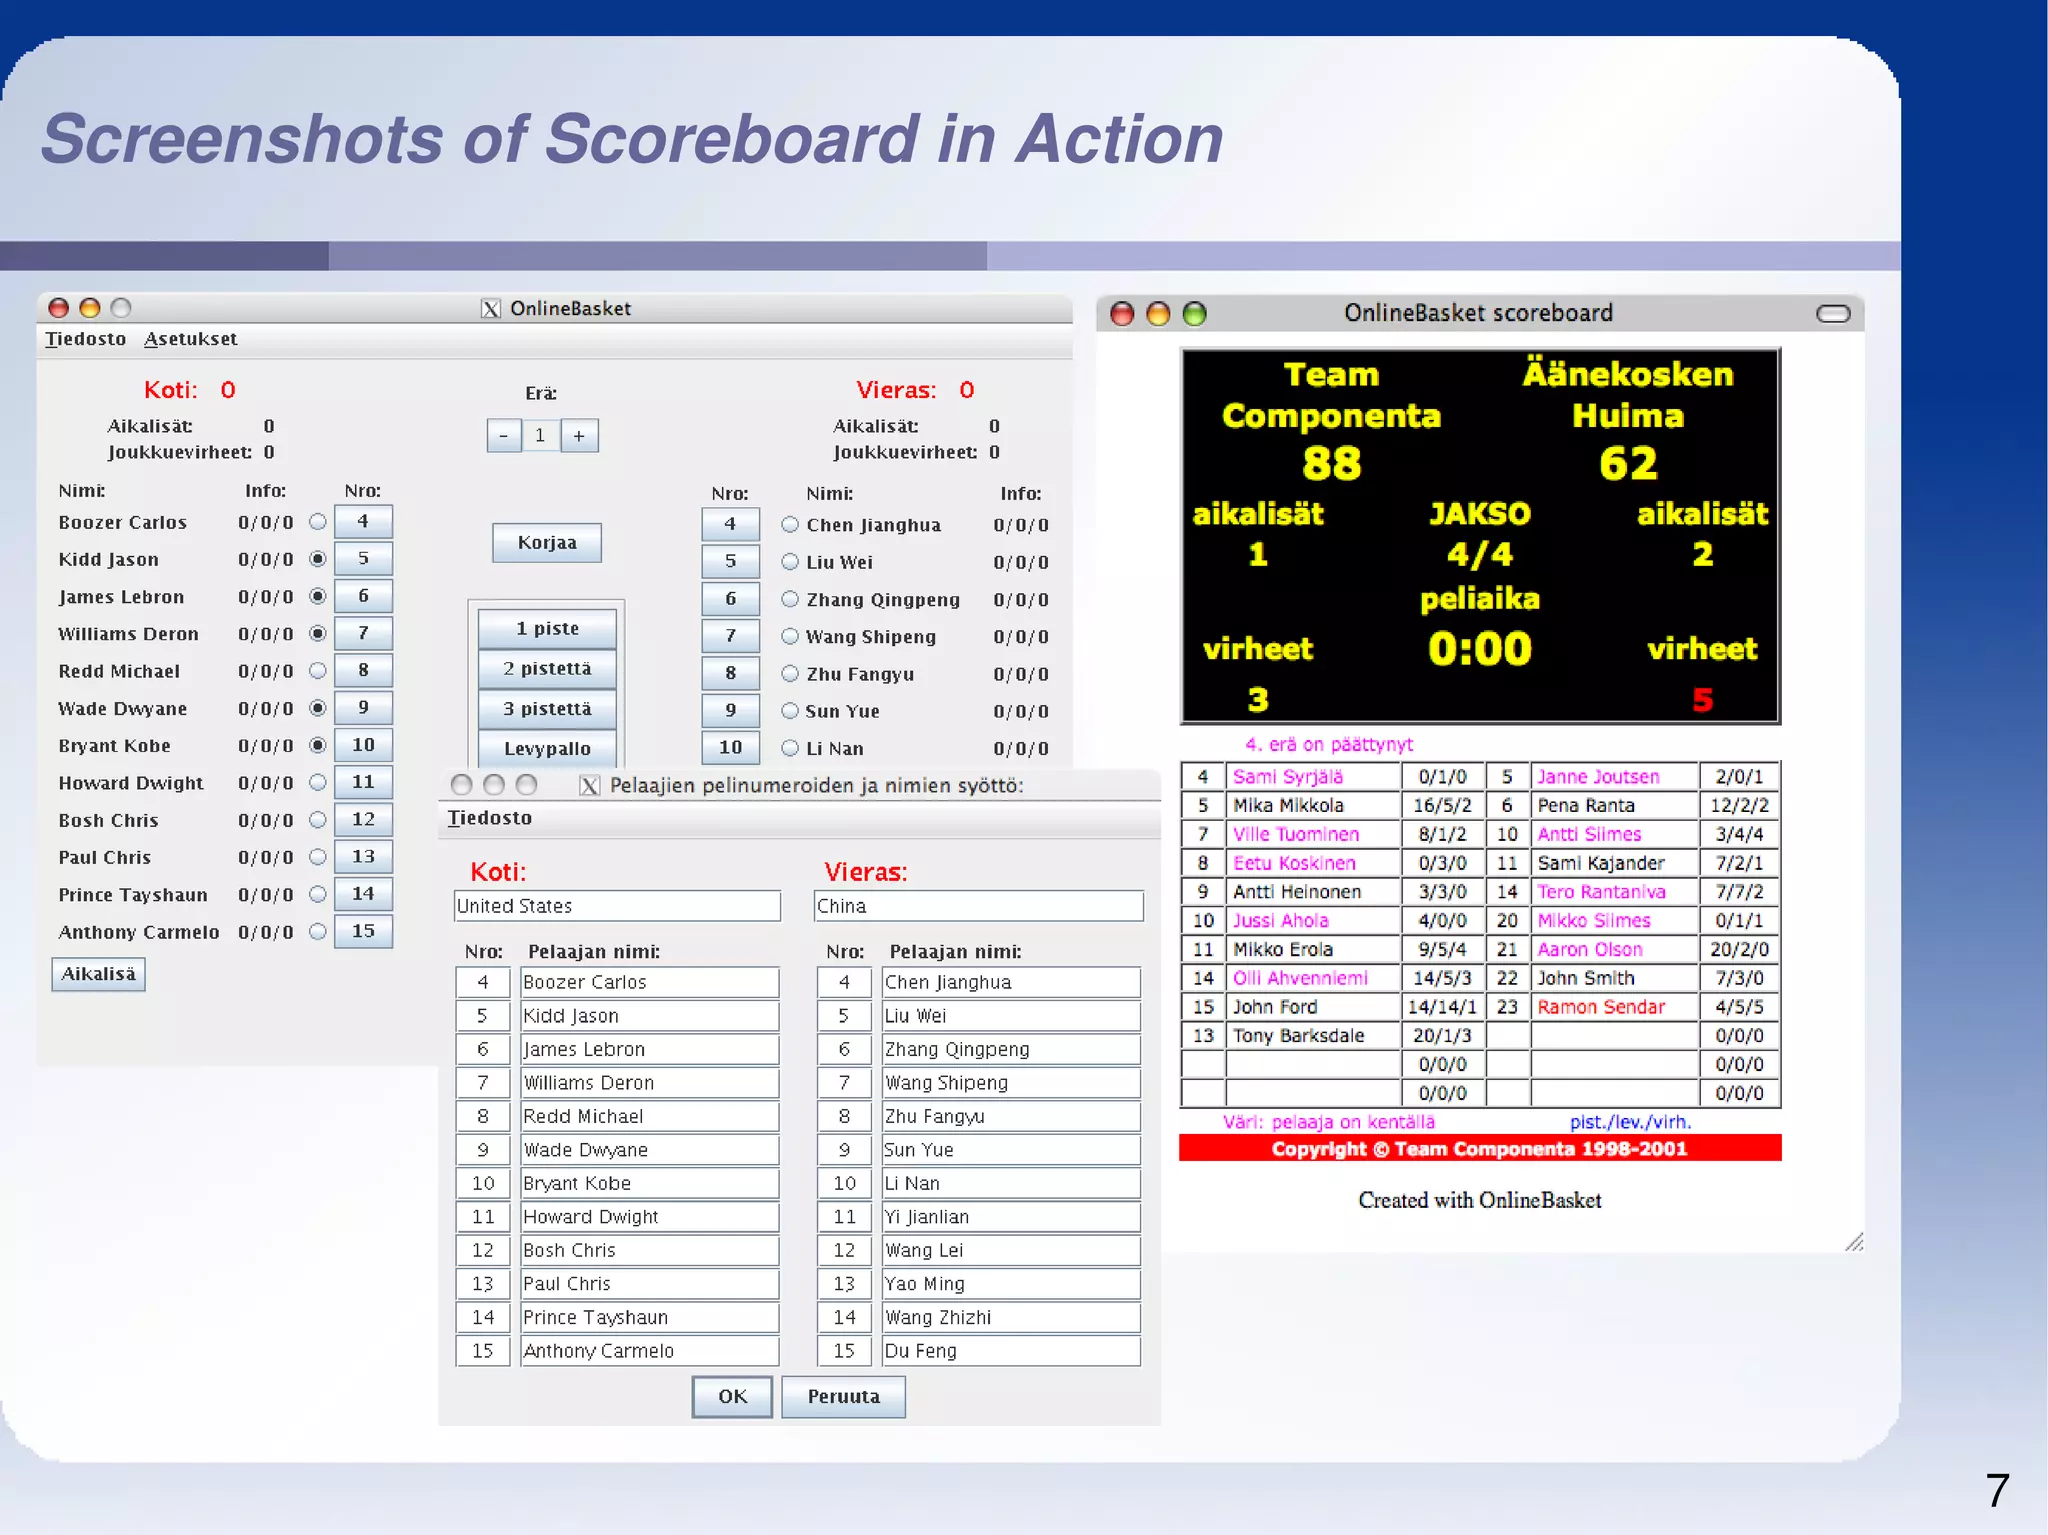Image resolution: width=2048 pixels, height=1535 pixels.
Task: Click away player number 7 button
Action: tap(731, 636)
